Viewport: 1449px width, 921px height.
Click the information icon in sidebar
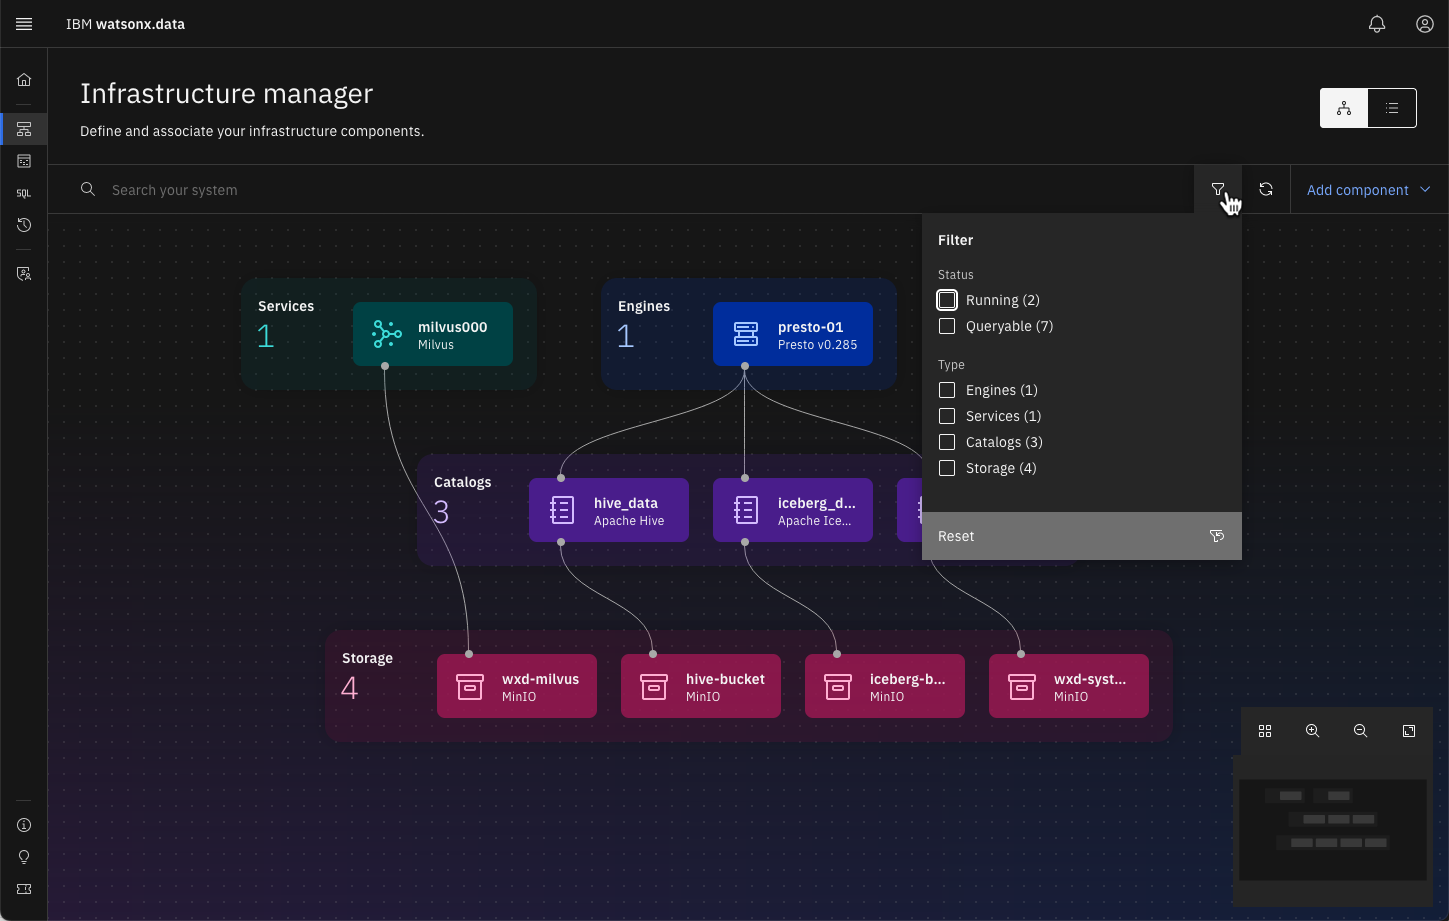click(x=24, y=825)
